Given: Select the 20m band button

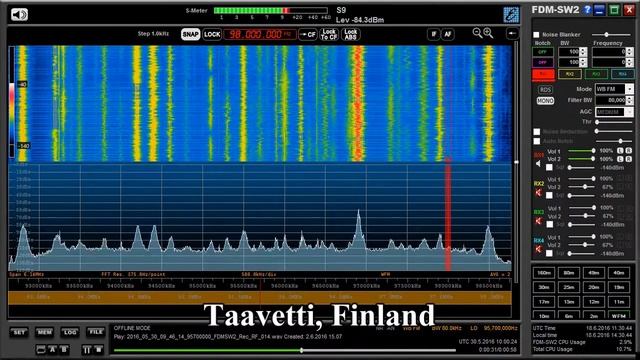Looking at the screenshot, I should pos(594,287).
